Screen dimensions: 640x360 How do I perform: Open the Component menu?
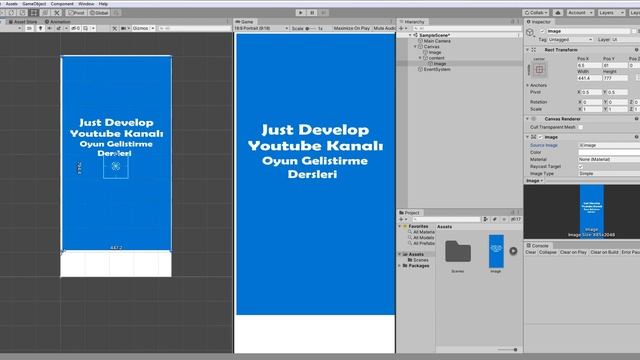(x=62, y=4)
